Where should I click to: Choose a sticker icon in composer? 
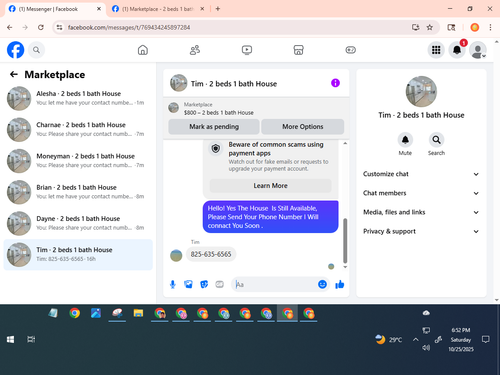pyautogui.click(x=204, y=284)
